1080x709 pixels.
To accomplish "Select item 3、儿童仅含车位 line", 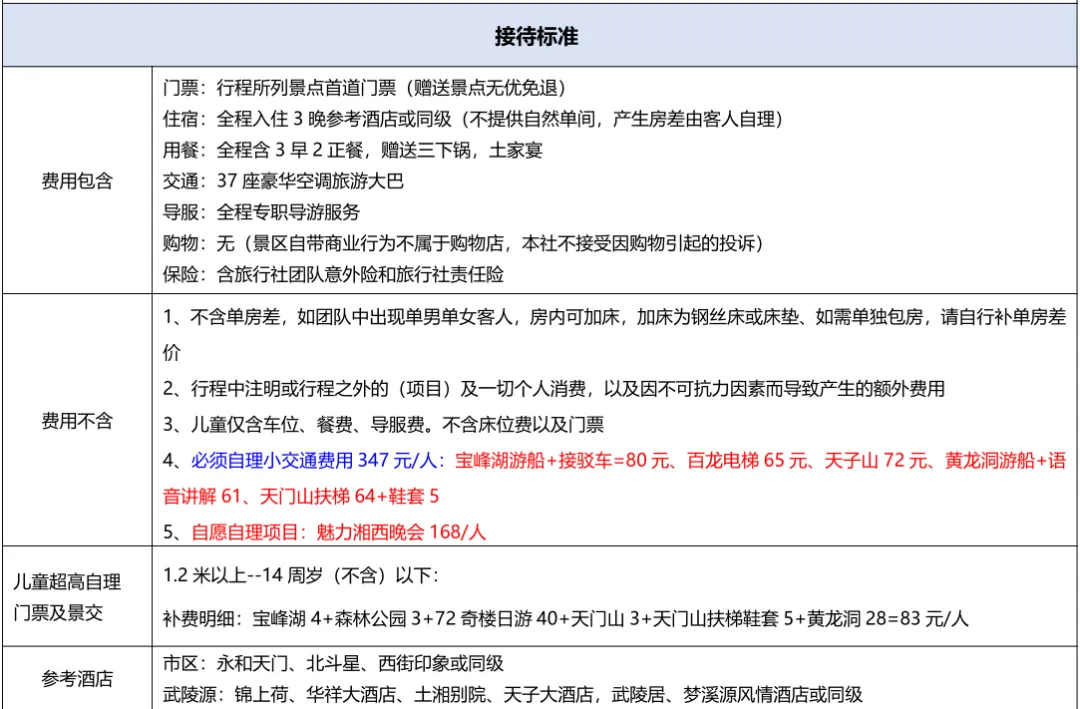I will (x=384, y=424).
